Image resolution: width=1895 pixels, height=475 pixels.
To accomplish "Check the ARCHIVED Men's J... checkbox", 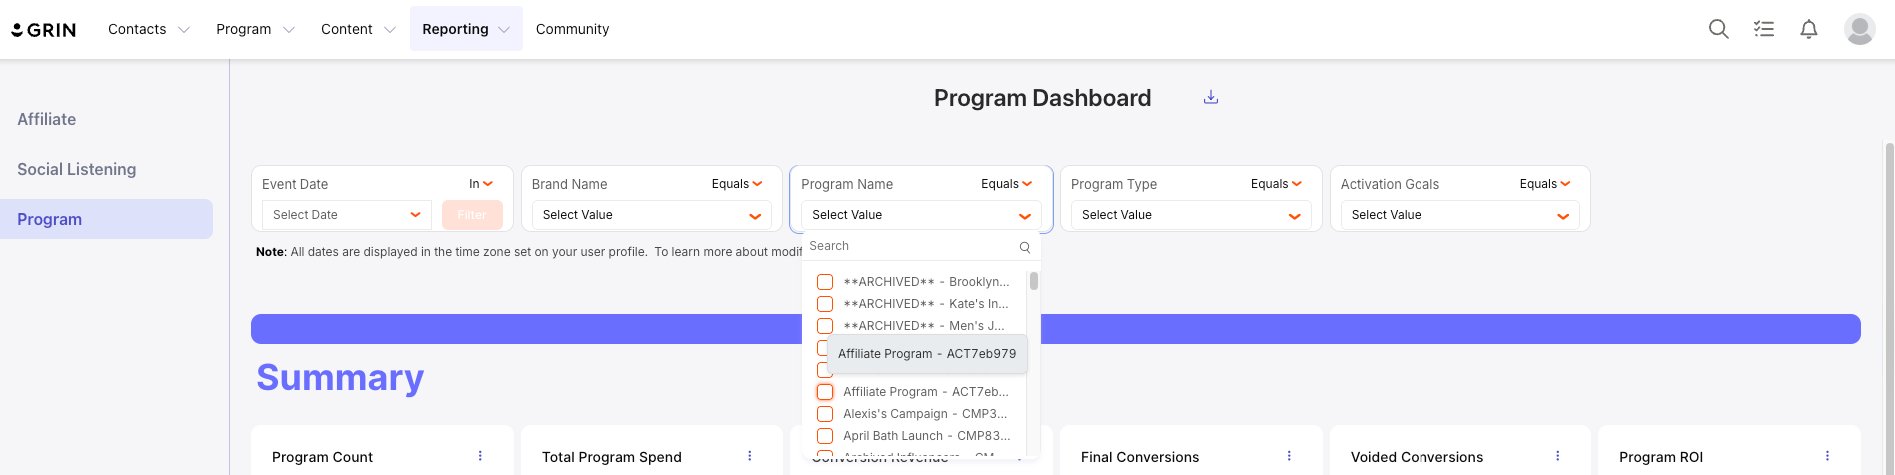I will click(x=825, y=326).
